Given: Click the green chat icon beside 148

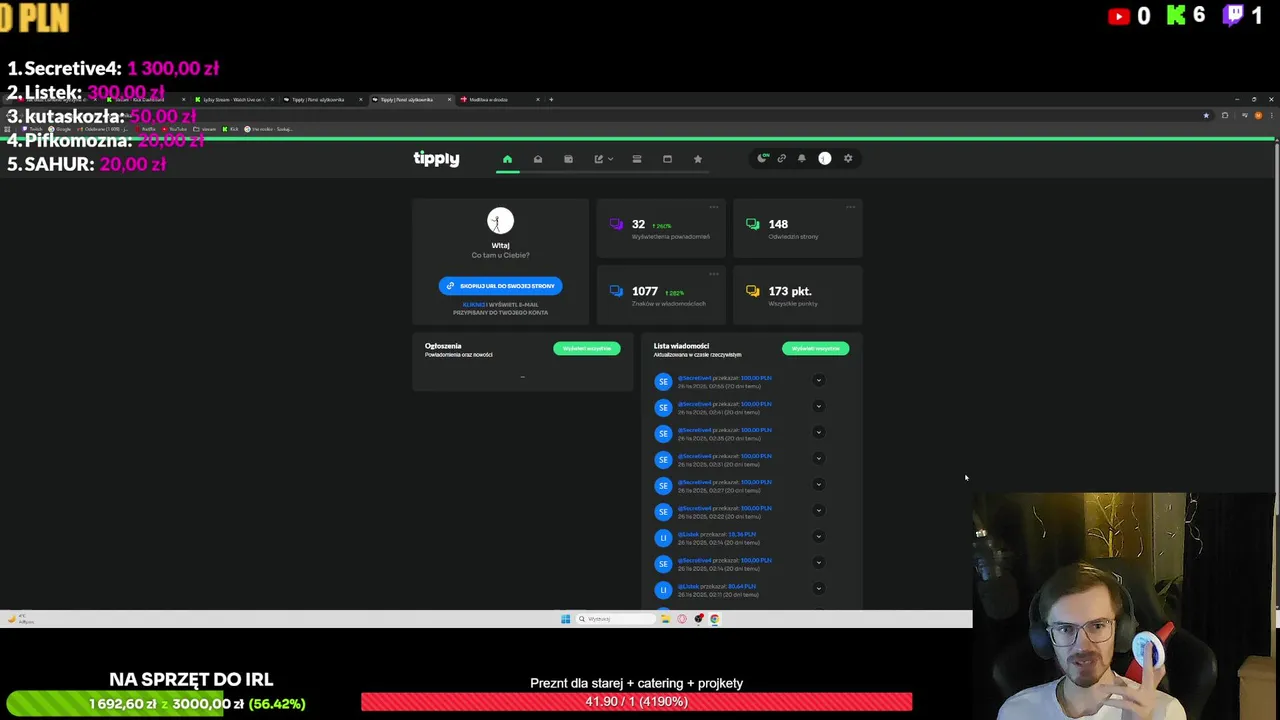Looking at the screenshot, I should point(752,224).
